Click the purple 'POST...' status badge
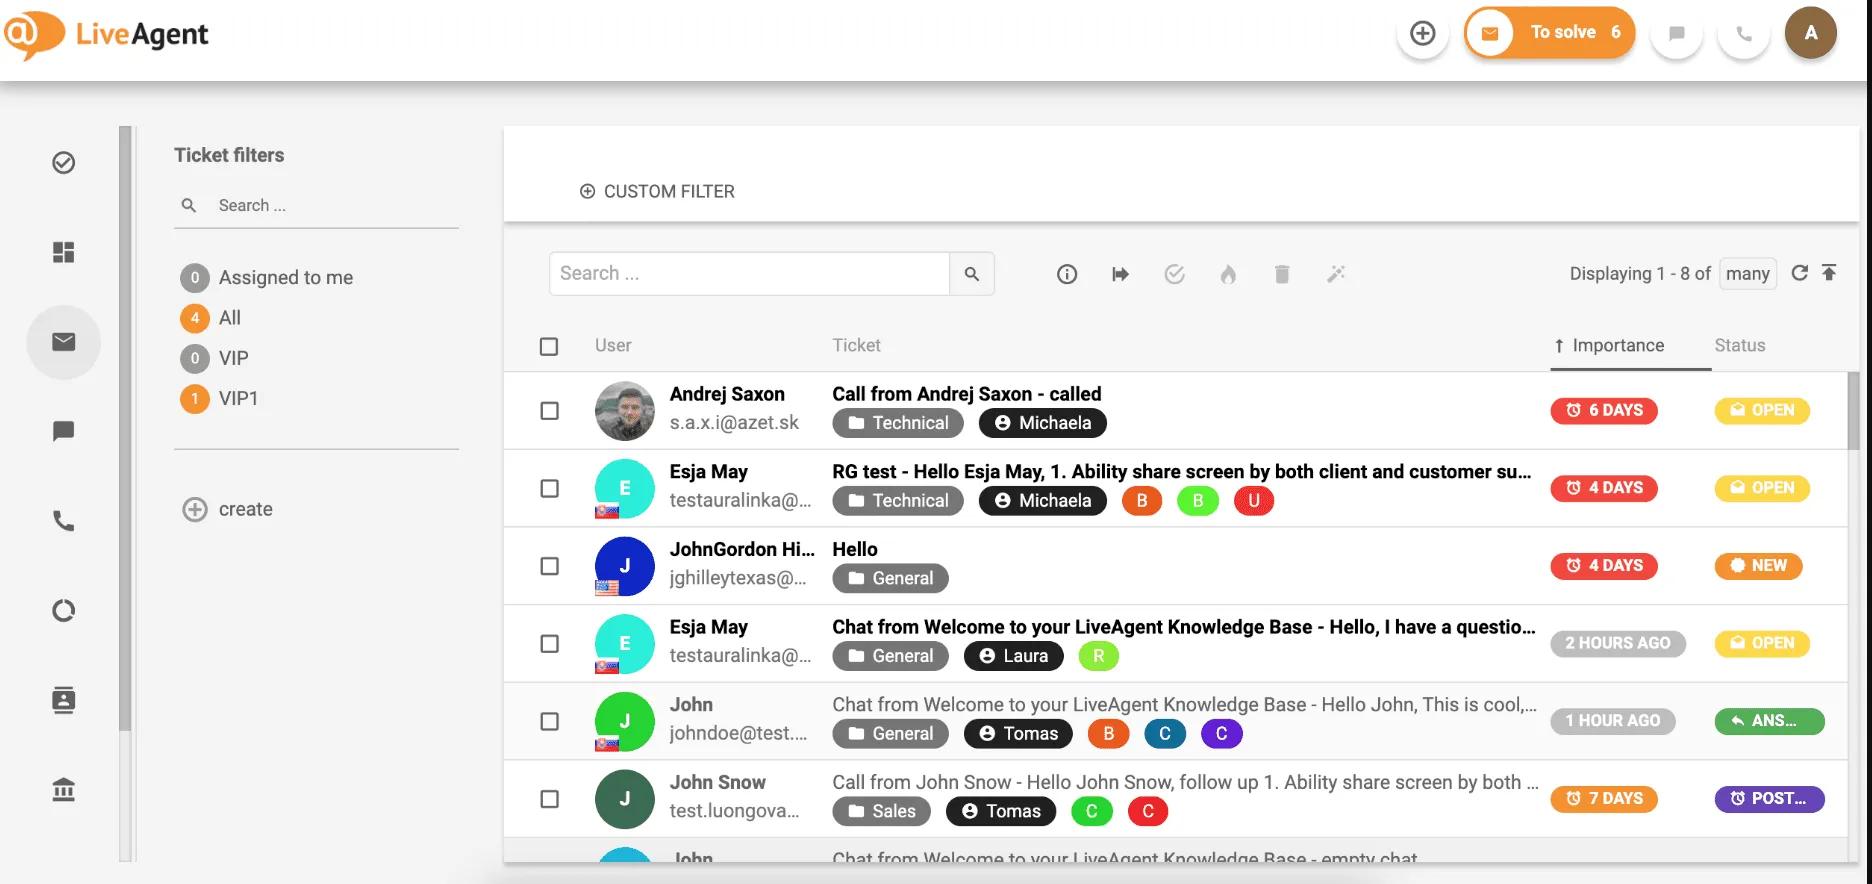Viewport: 1872px width, 884px height. pyautogui.click(x=1770, y=799)
